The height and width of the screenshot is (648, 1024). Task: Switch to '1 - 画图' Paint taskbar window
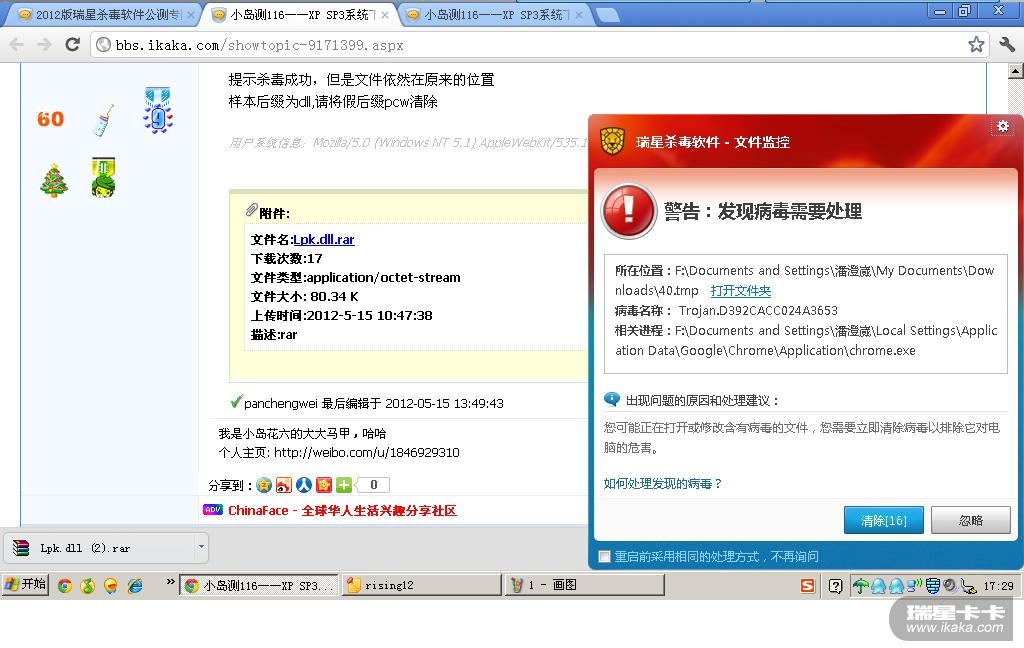click(x=584, y=585)
